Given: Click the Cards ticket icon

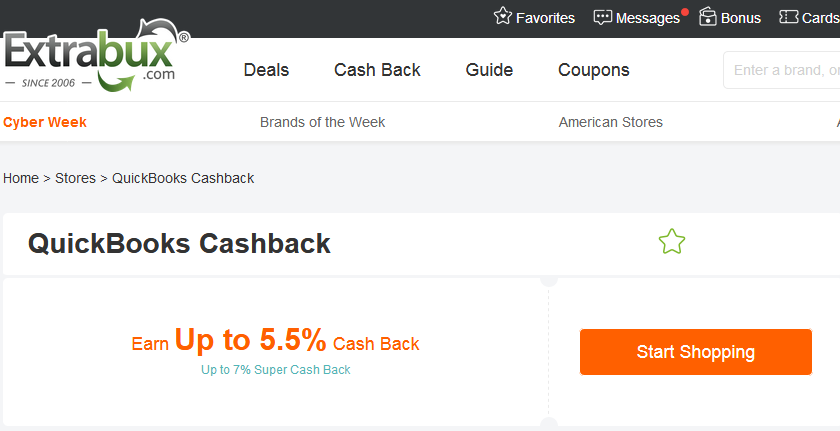Looking at the screenshot, I should coord(788,17).
